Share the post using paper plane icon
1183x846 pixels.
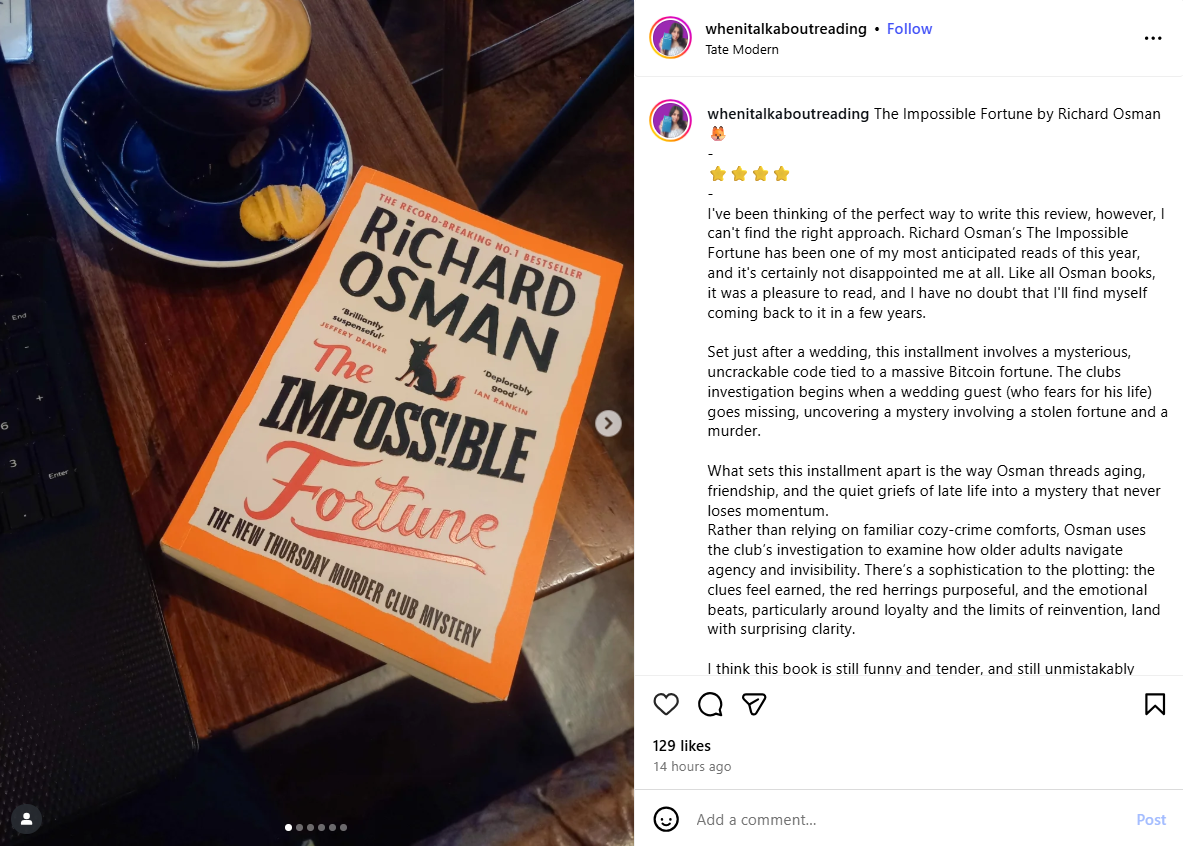[x=754, y=704]
